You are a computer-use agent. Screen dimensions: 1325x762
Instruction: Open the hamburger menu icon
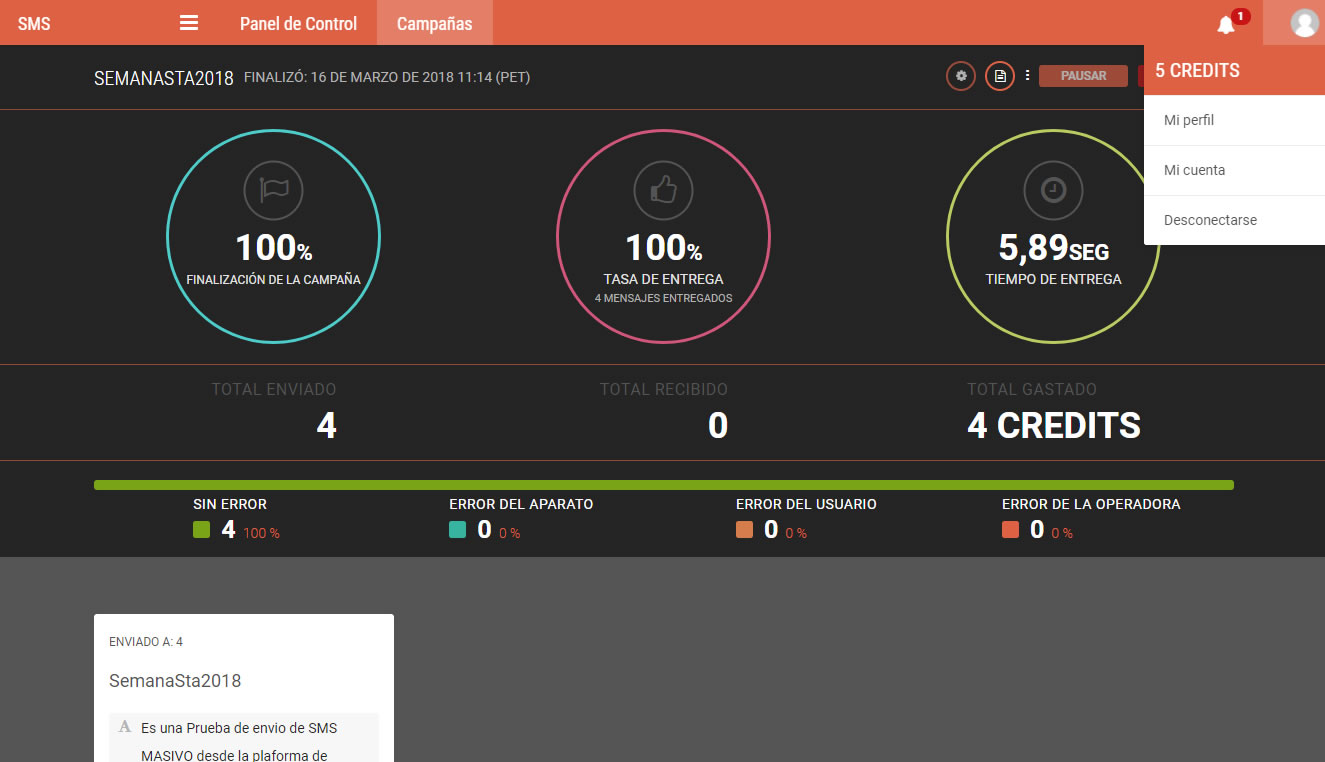pos(188,23)
